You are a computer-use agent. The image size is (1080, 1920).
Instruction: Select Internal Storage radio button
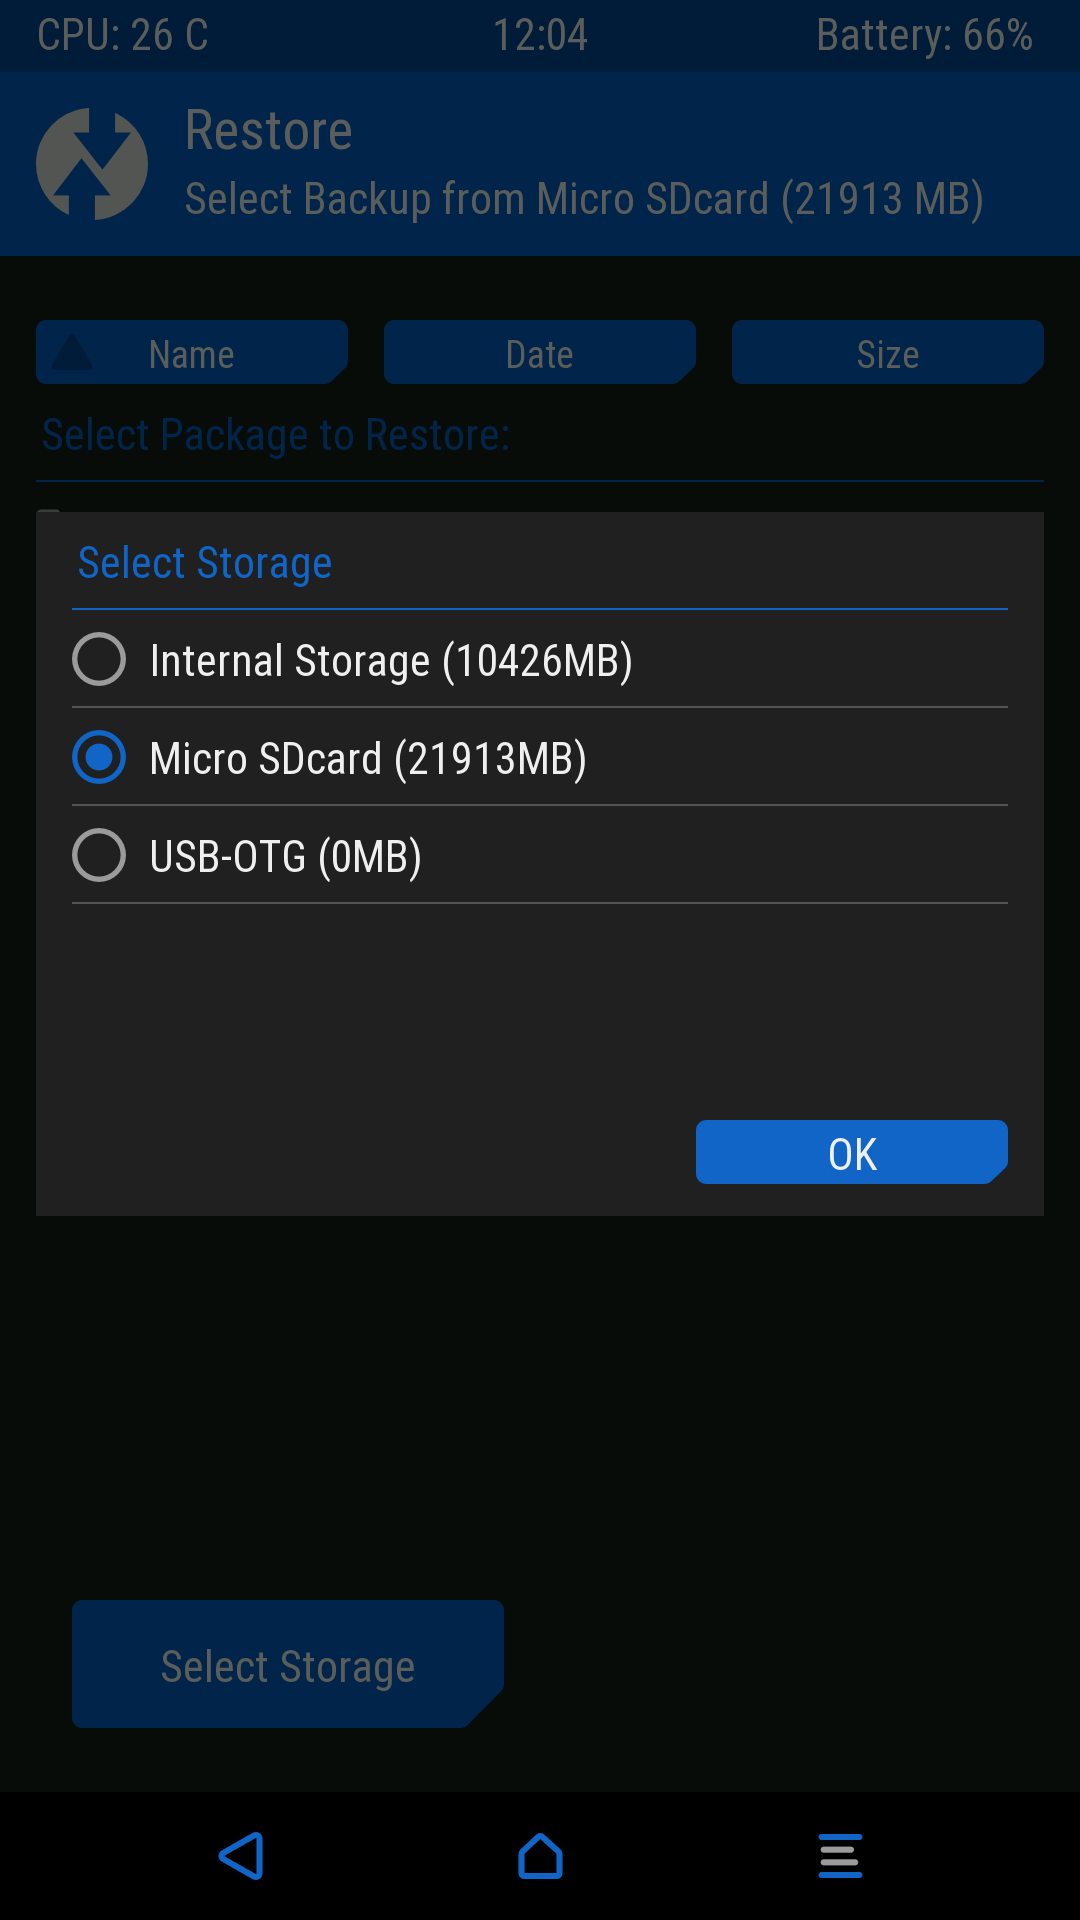click(x=99, y=660)
